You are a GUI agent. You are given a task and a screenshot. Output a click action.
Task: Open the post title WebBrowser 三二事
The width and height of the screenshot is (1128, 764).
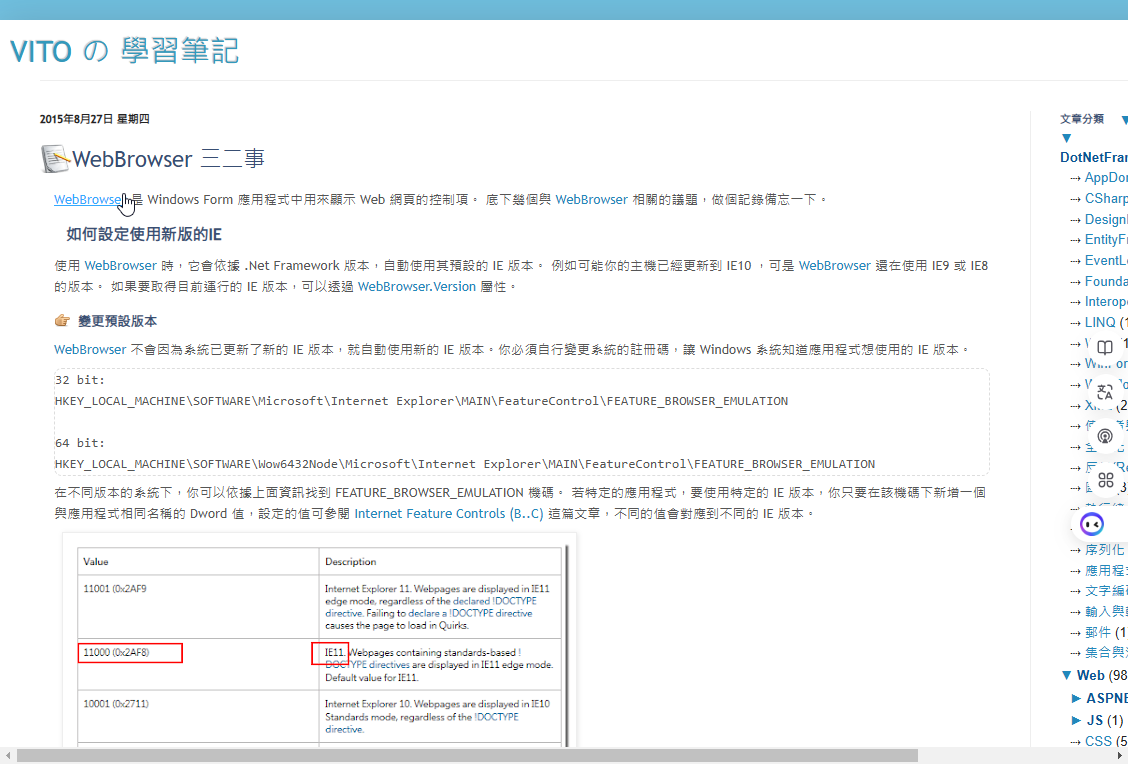pyautogui.click(x=168, y=159)
